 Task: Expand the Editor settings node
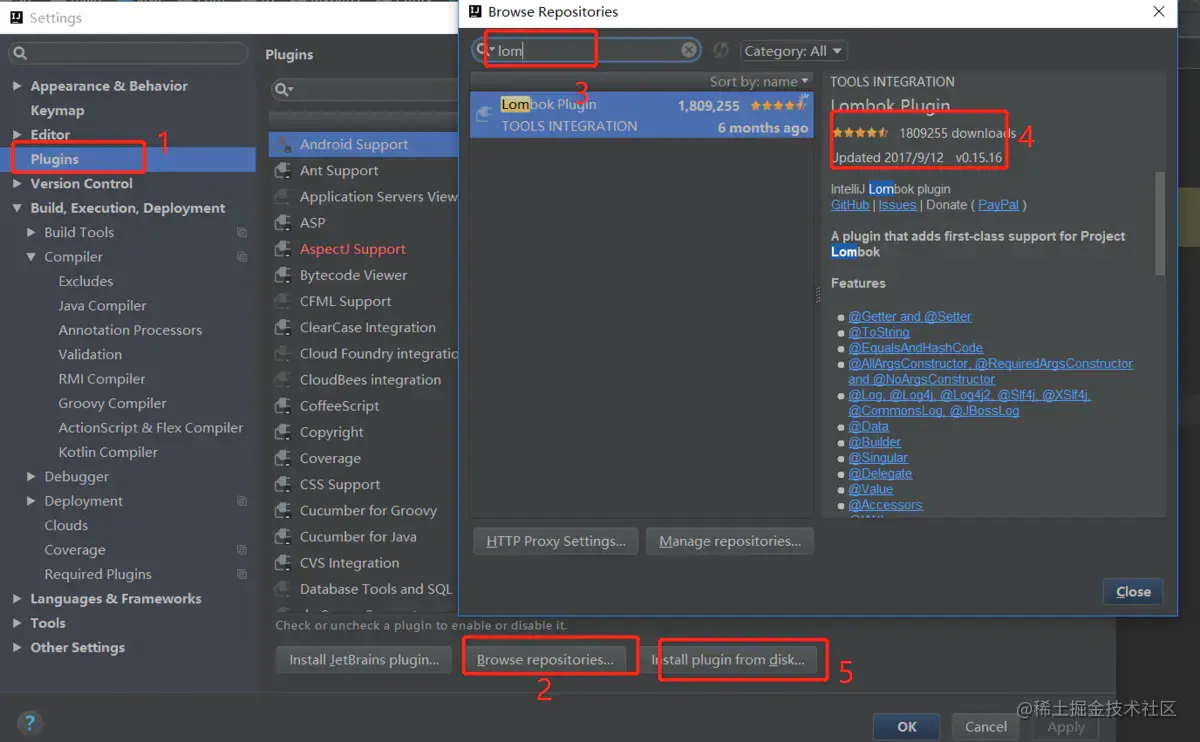click(x=17, y=134)
